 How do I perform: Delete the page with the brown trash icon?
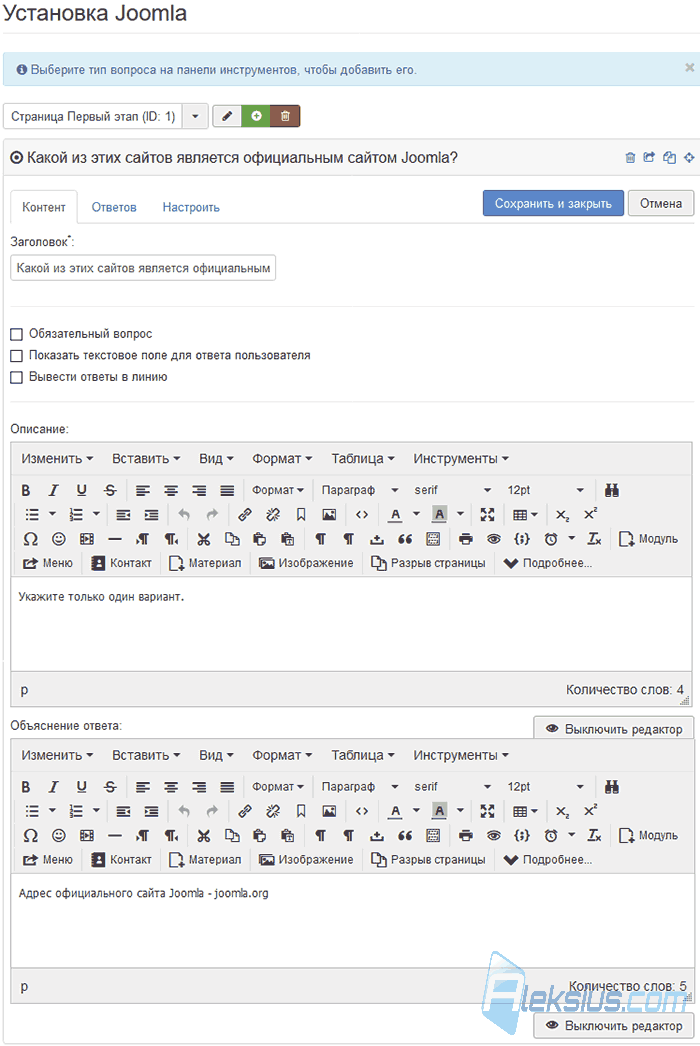(285, 116)
